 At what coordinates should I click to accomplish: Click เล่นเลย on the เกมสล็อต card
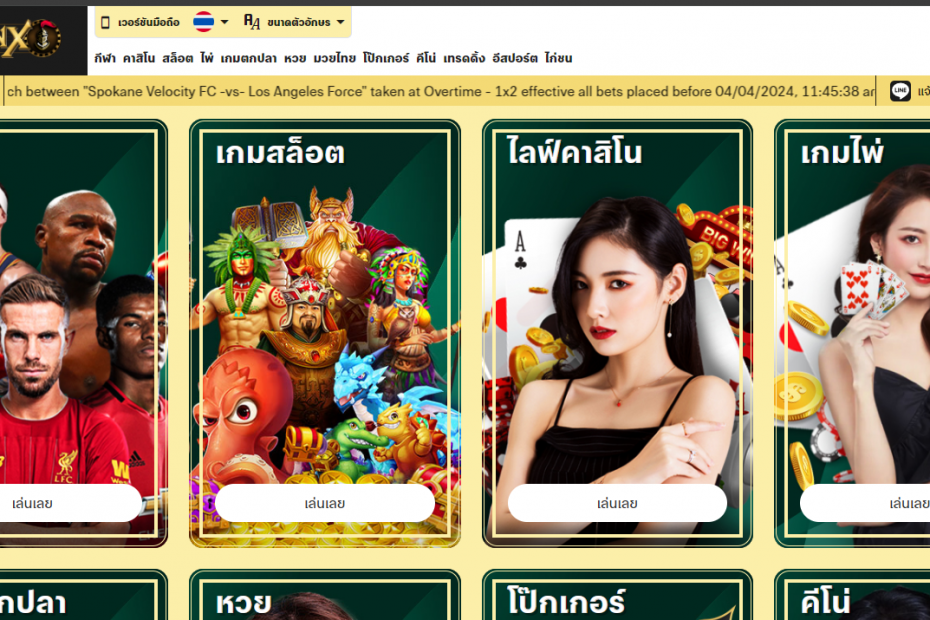(324, 503)
